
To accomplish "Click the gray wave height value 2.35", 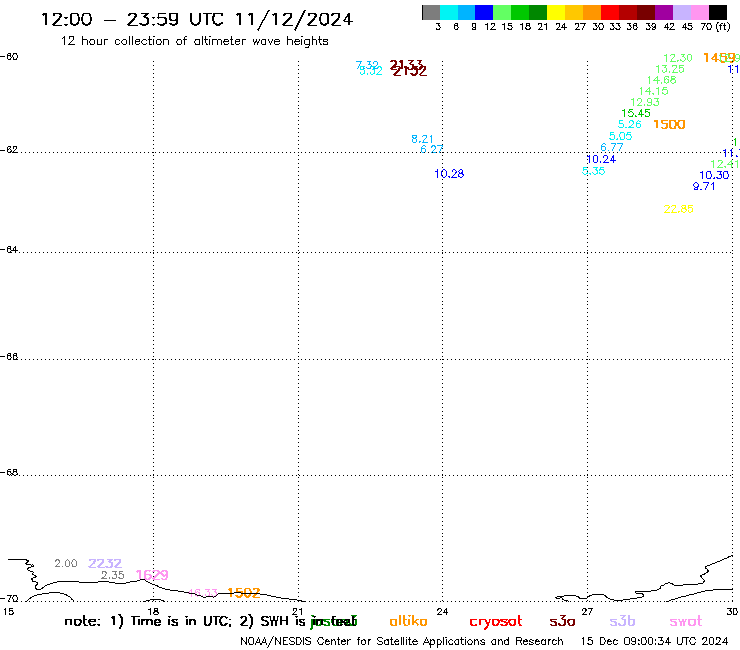I will [112, 575].
